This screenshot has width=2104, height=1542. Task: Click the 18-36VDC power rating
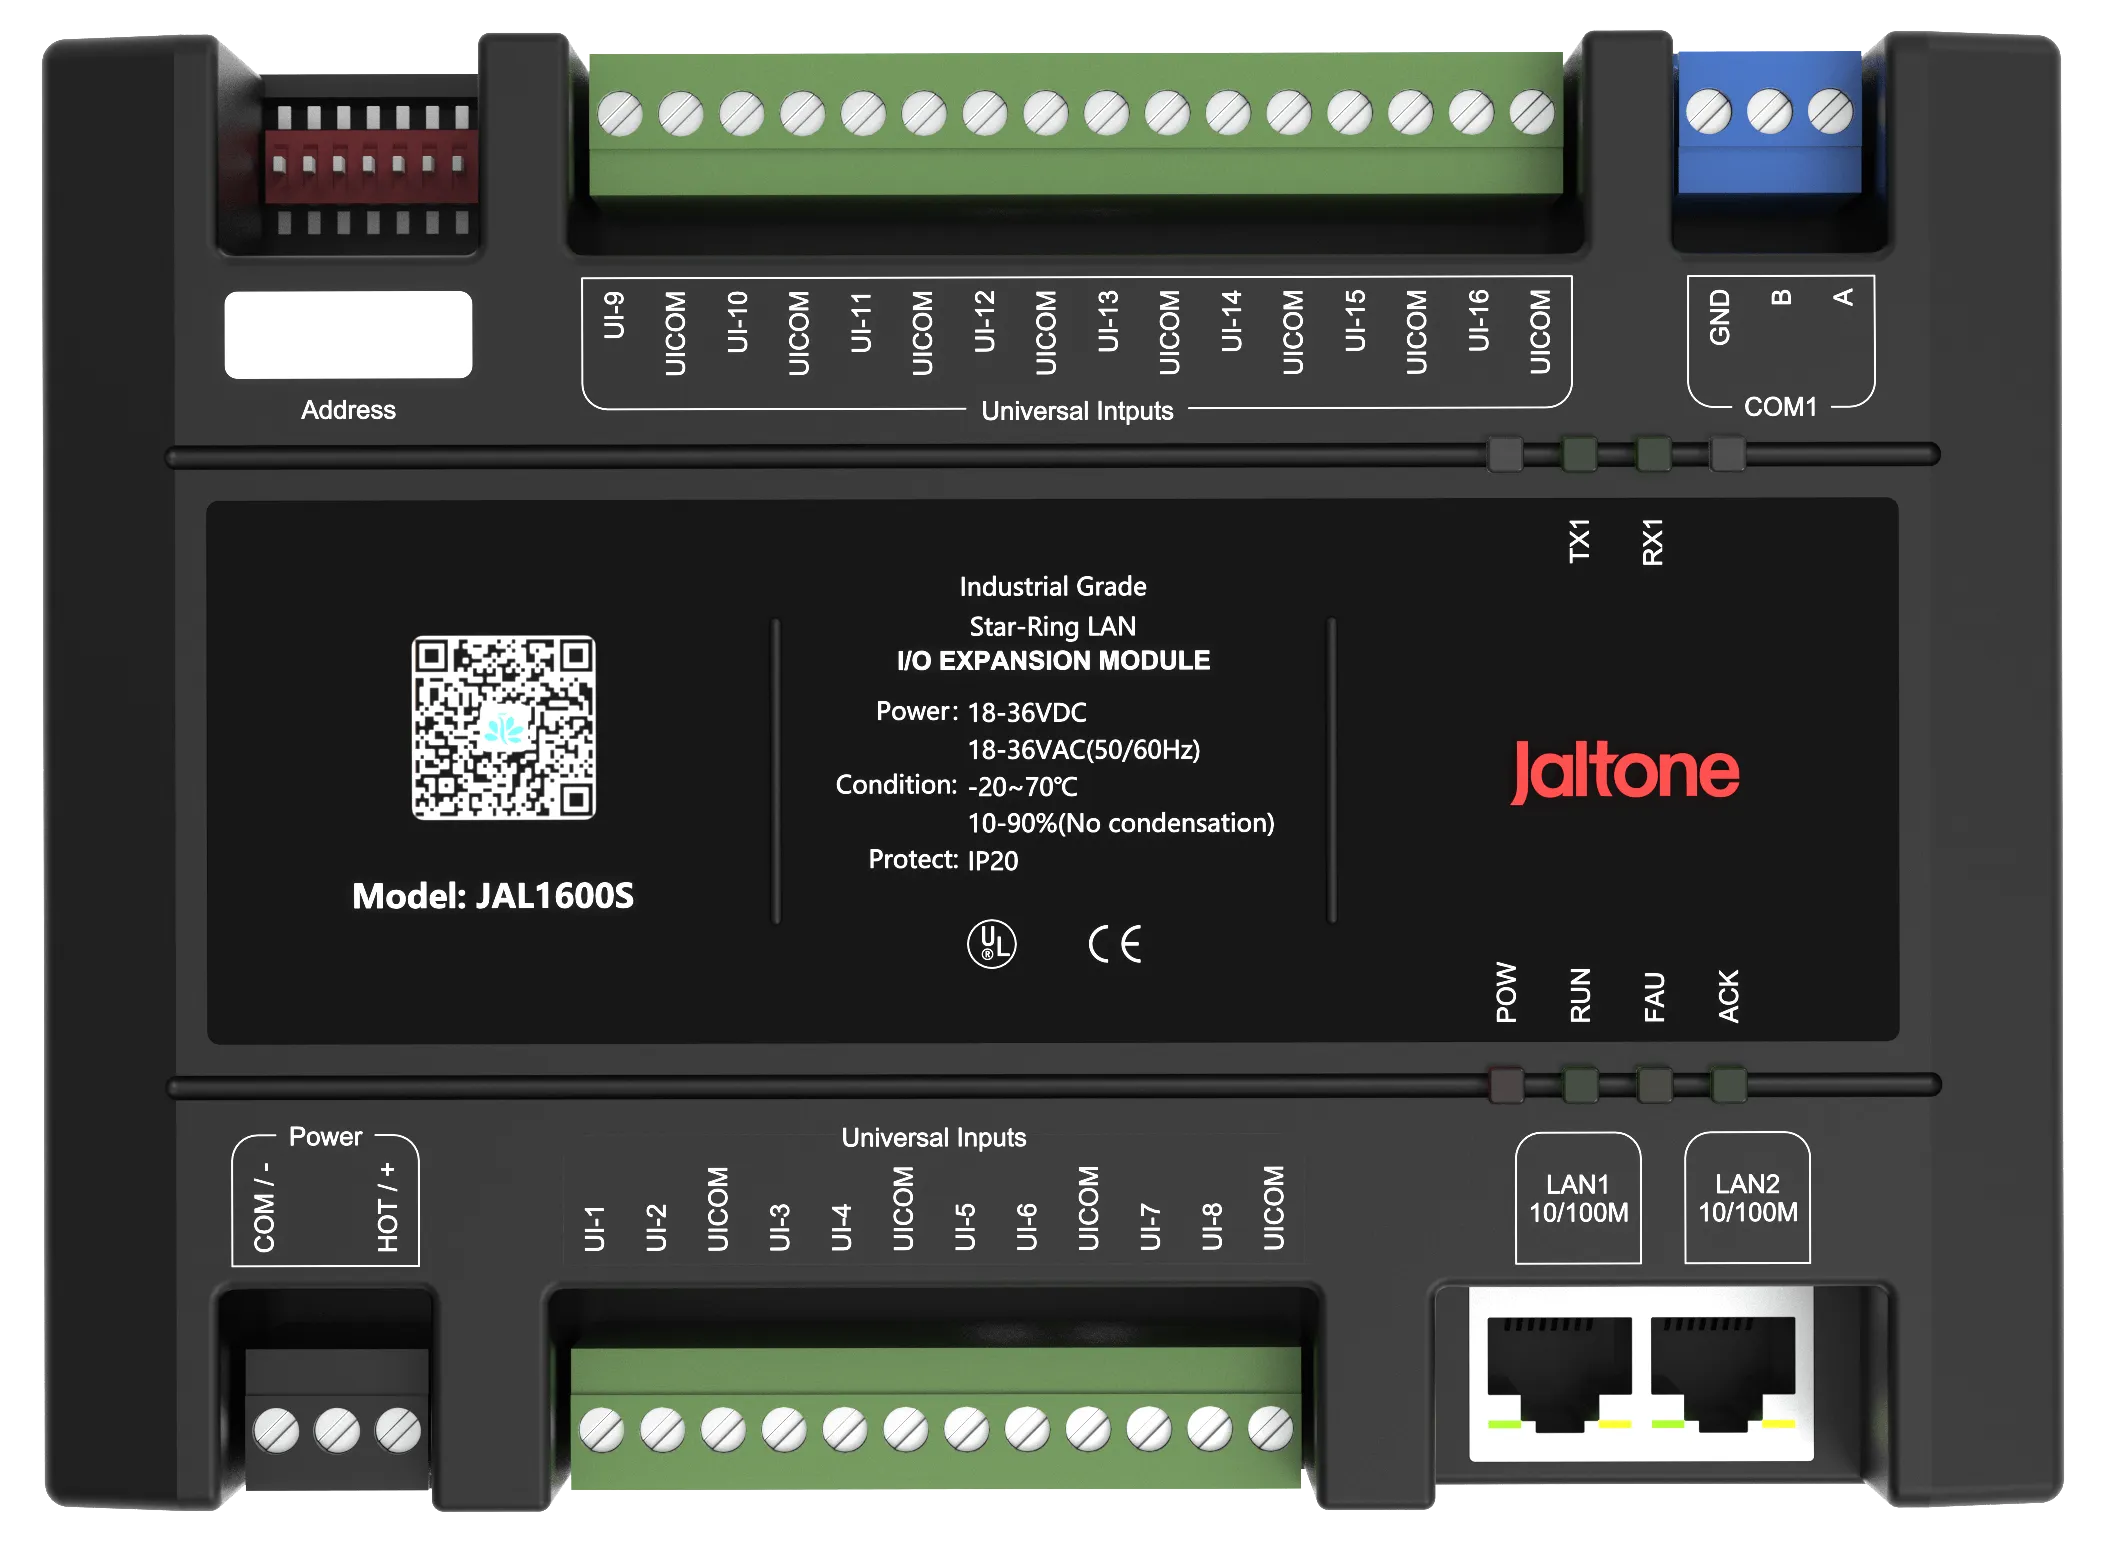[x=1027, y=713]
